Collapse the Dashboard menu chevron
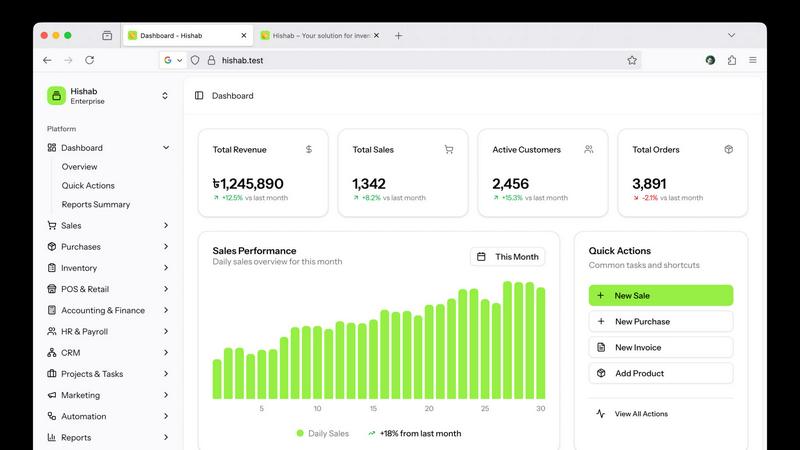The image size is (800, 450). coord(166,147)
